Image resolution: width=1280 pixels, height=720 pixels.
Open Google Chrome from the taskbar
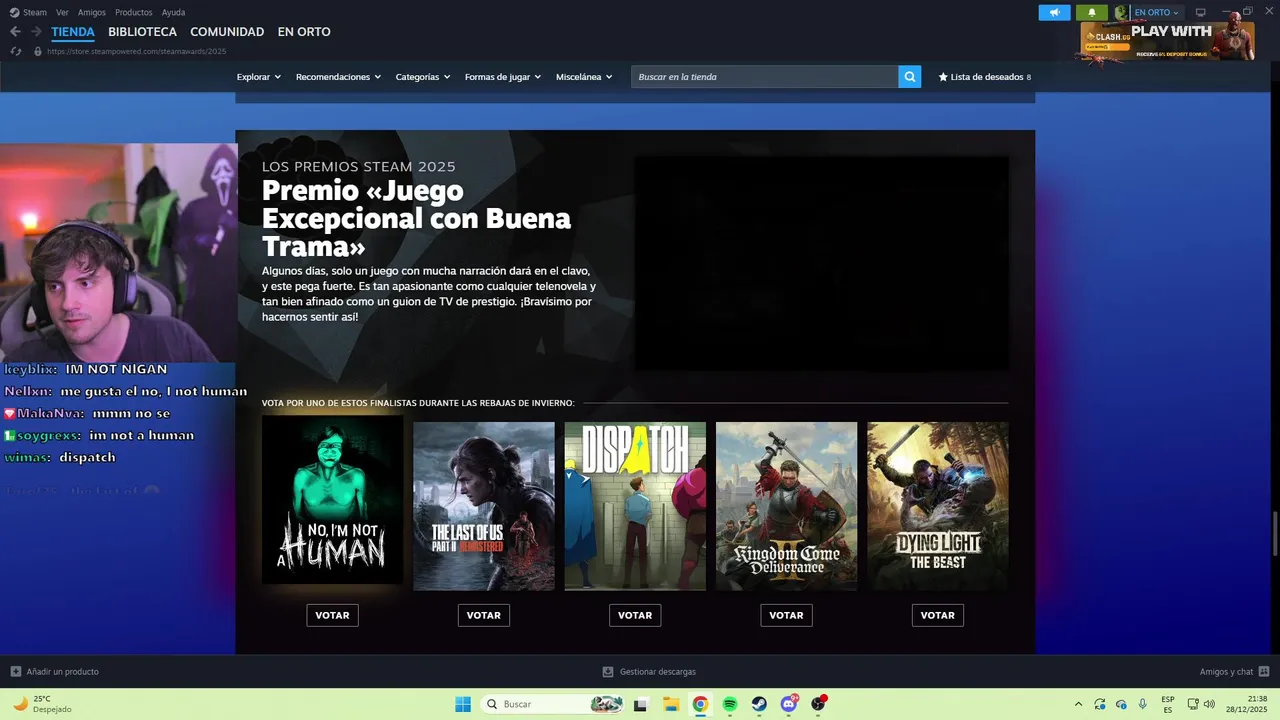(x=700, y=704)
